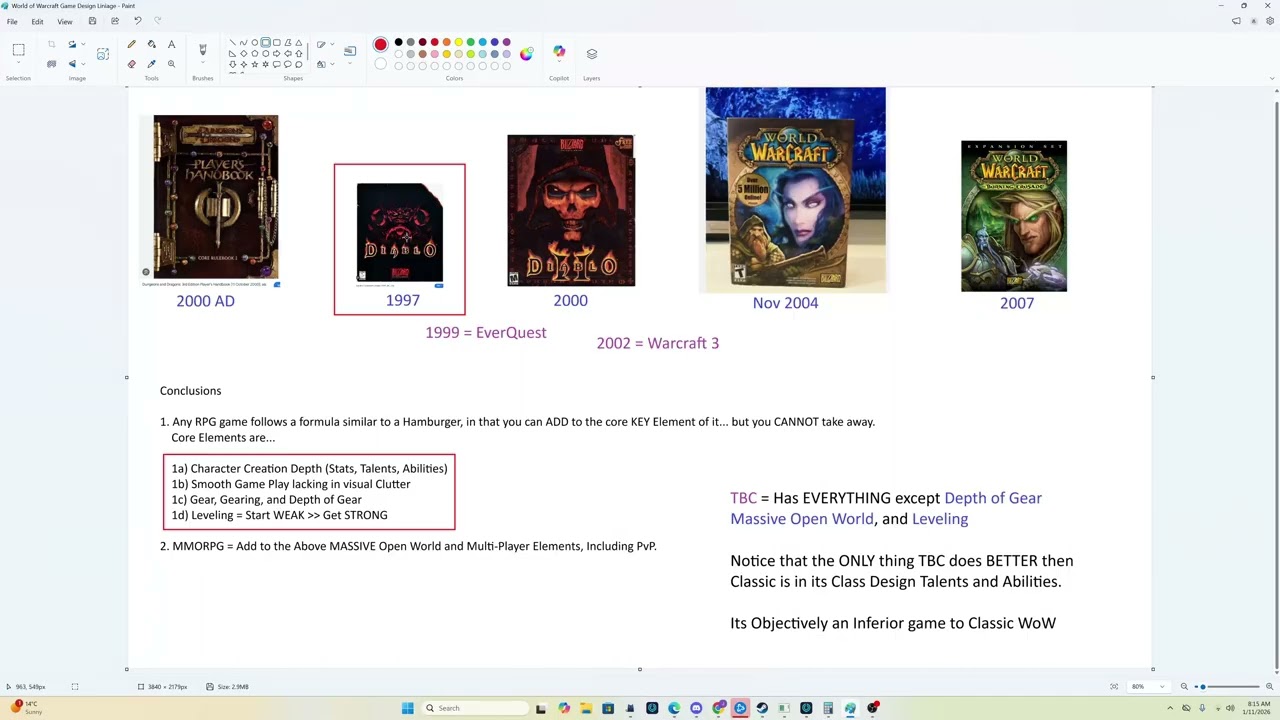Viewport: 1280px width, 720px height.
Task: Open the Brushes dropdown arrow
Action: [202, 63]
